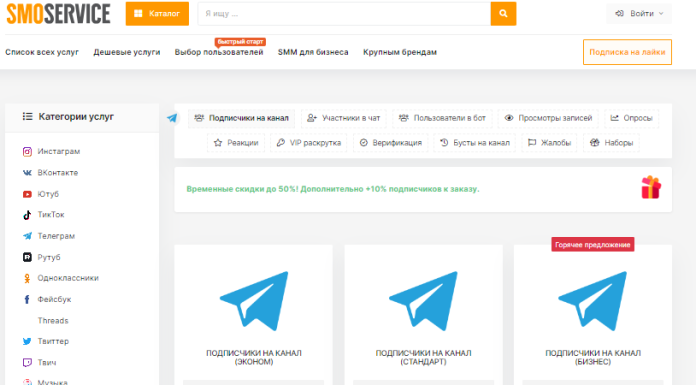Click Подписка на лайки button
The width and height of the screenshot is (696, 385).
point(627,52)
